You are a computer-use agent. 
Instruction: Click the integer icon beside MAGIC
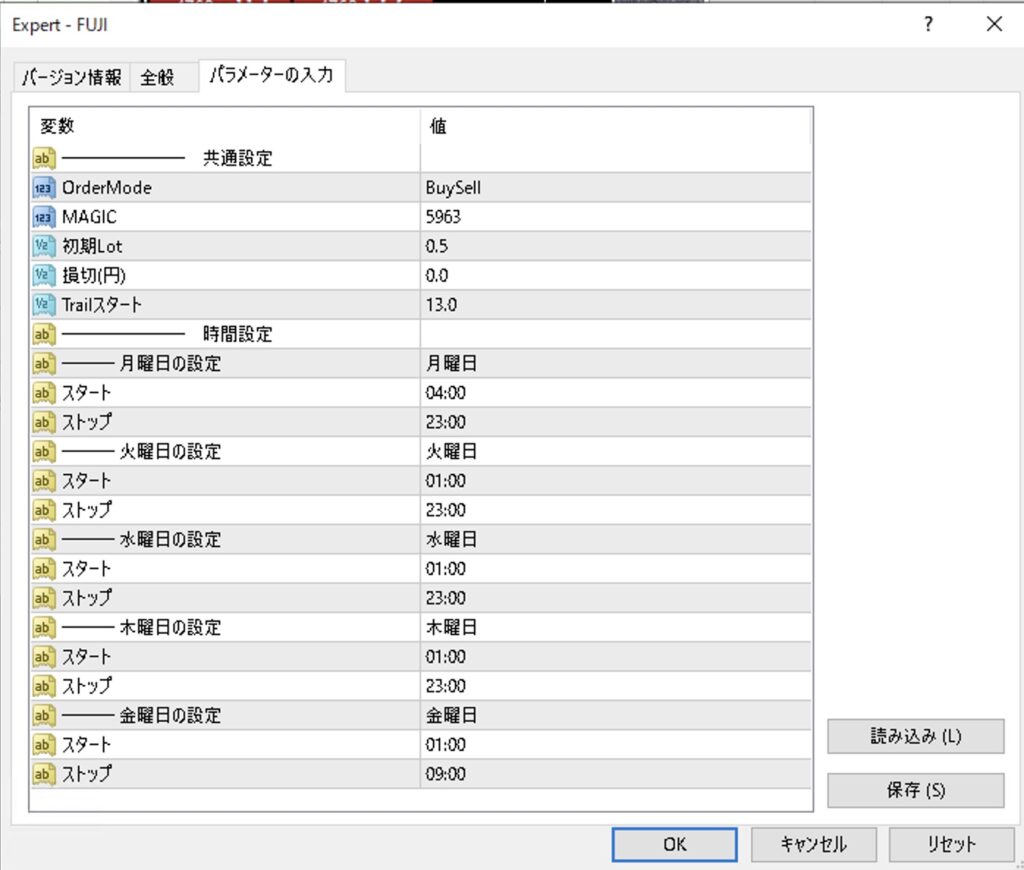point(43,216)
